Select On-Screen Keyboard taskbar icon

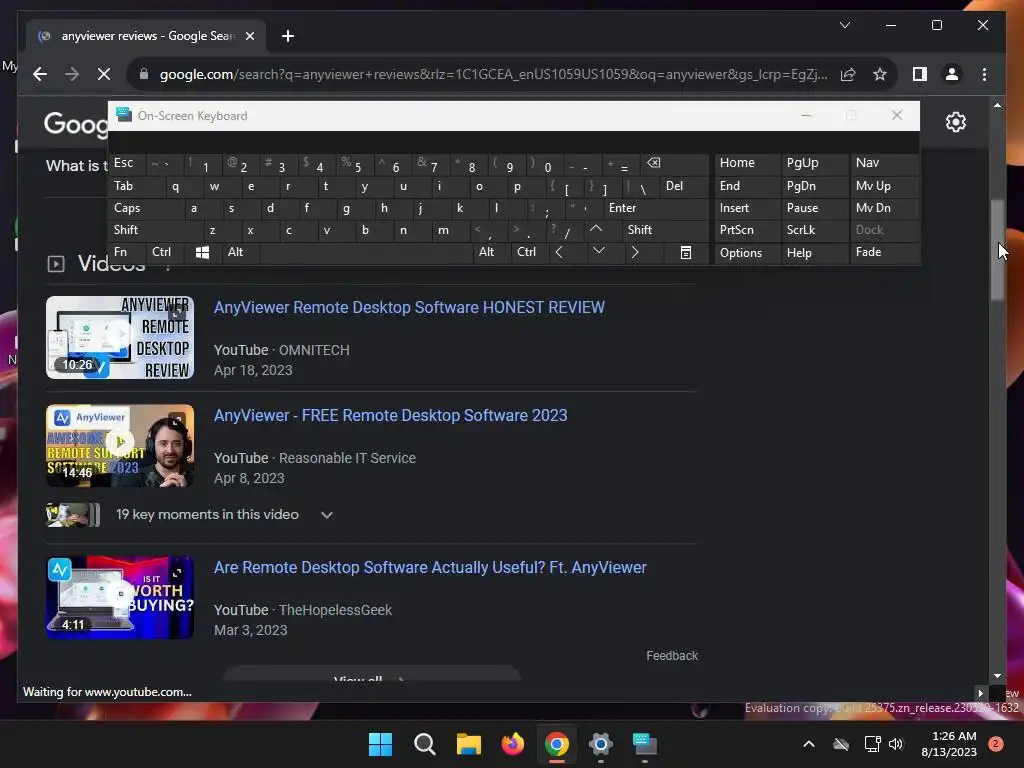(x=645, y=744)
